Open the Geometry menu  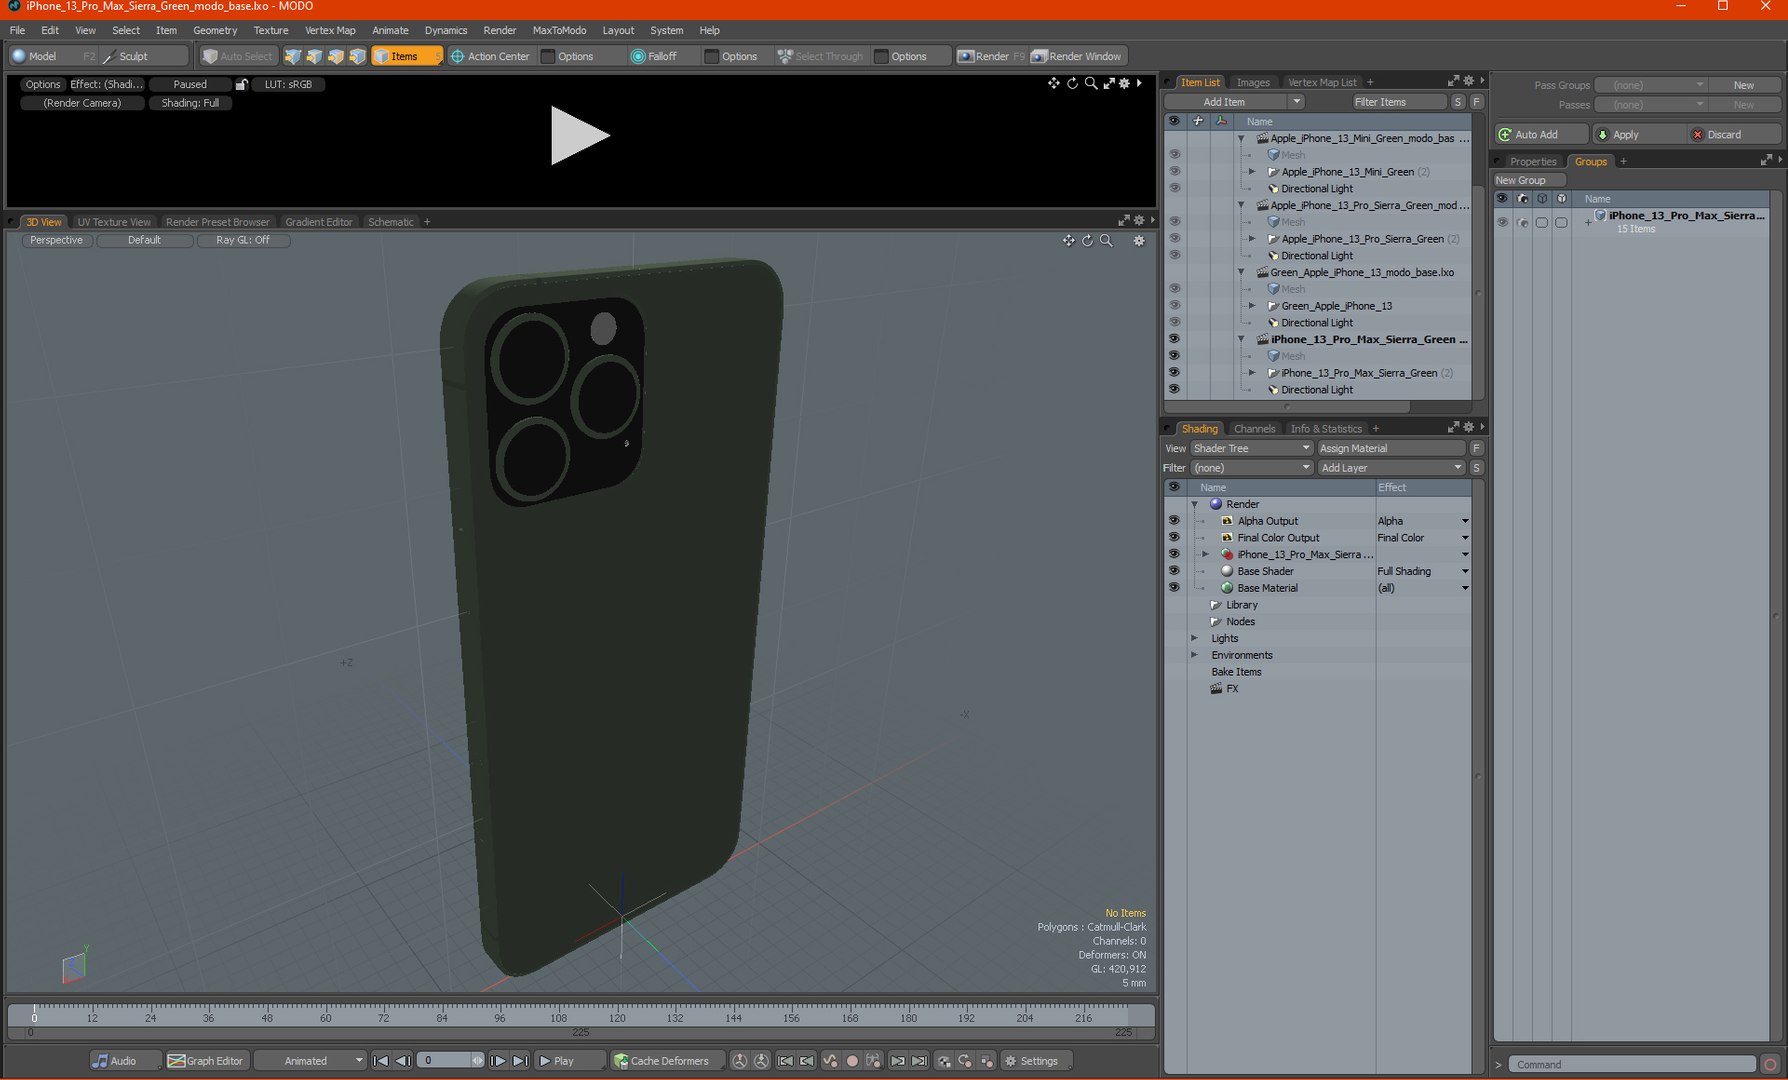point(215,30)
